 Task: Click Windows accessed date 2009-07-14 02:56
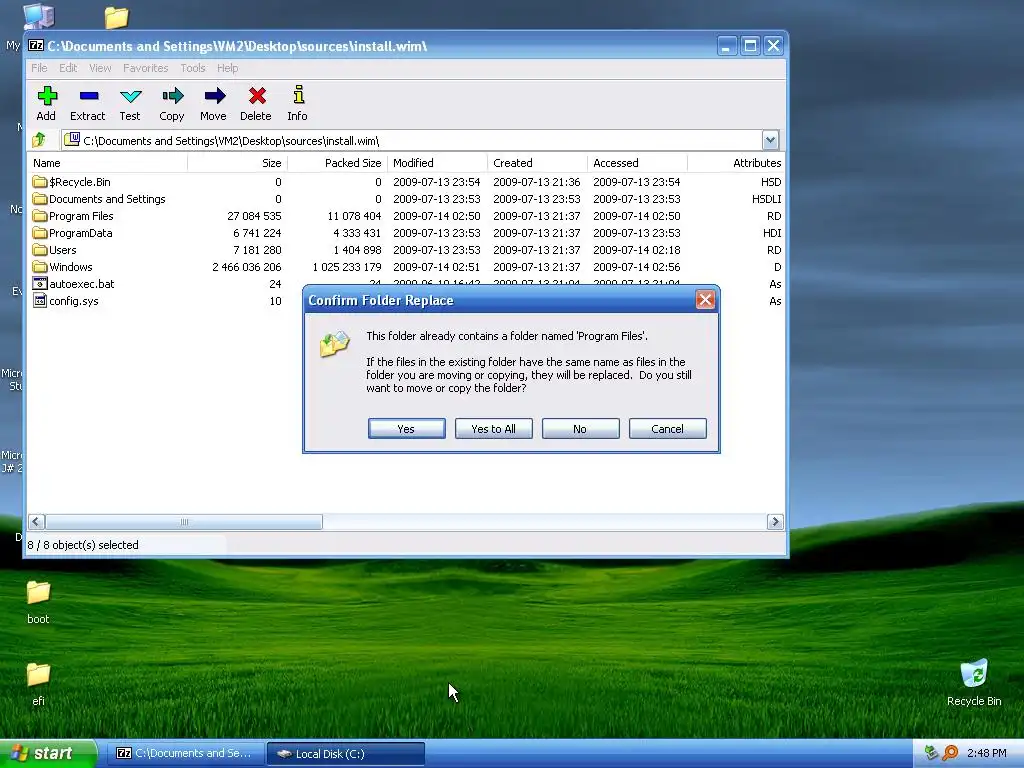pyautogui.click(x=637, y=266)
